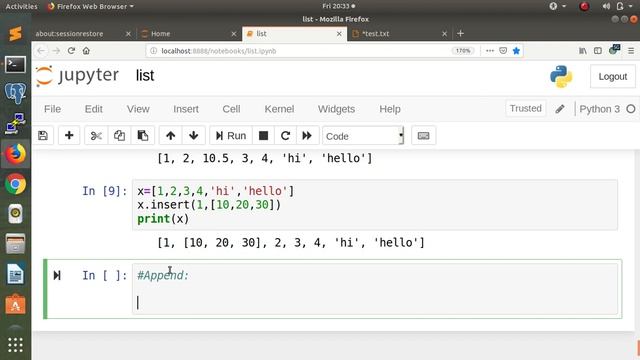Open the Help menu
Screen dimensions: 640x360
click(390, 109)
